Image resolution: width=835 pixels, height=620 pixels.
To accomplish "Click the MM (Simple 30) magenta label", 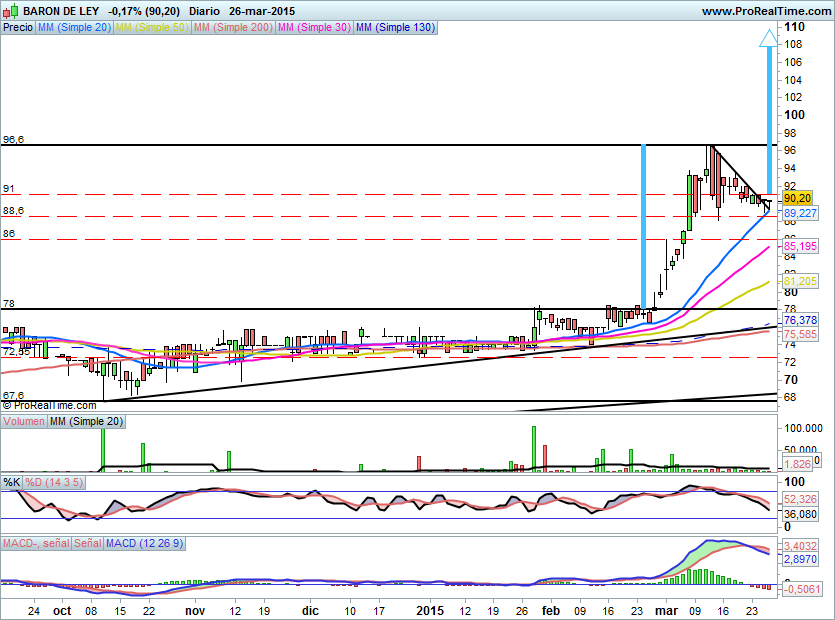I will (313, 27).
